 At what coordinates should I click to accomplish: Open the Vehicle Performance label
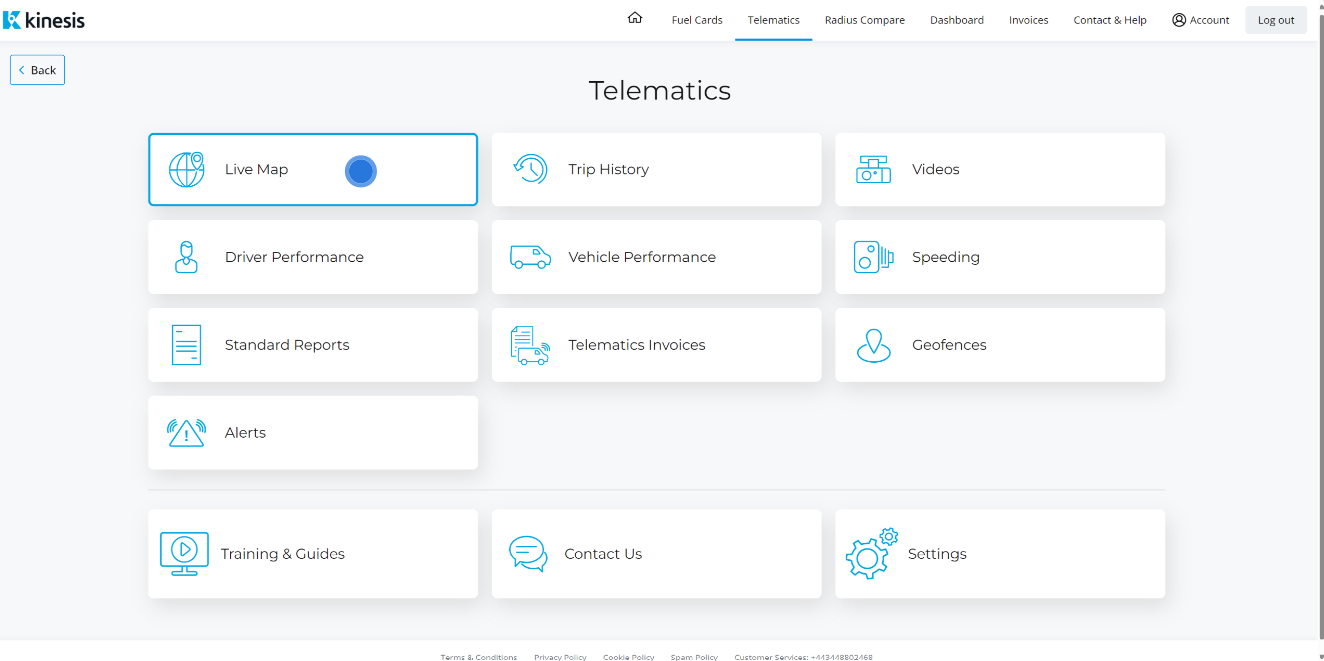pos(642,257)
